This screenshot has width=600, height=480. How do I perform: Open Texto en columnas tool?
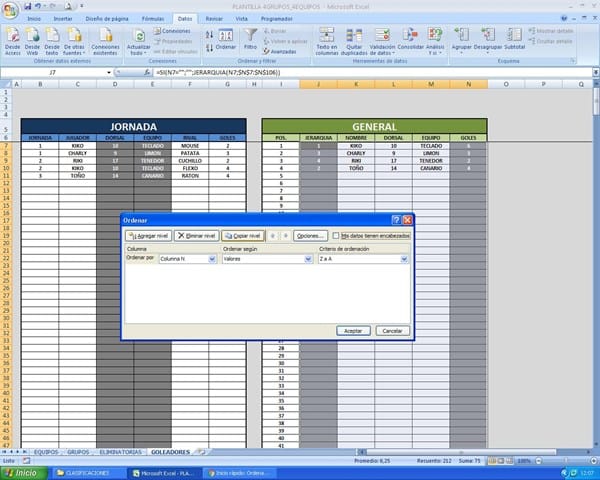point(326,38)
